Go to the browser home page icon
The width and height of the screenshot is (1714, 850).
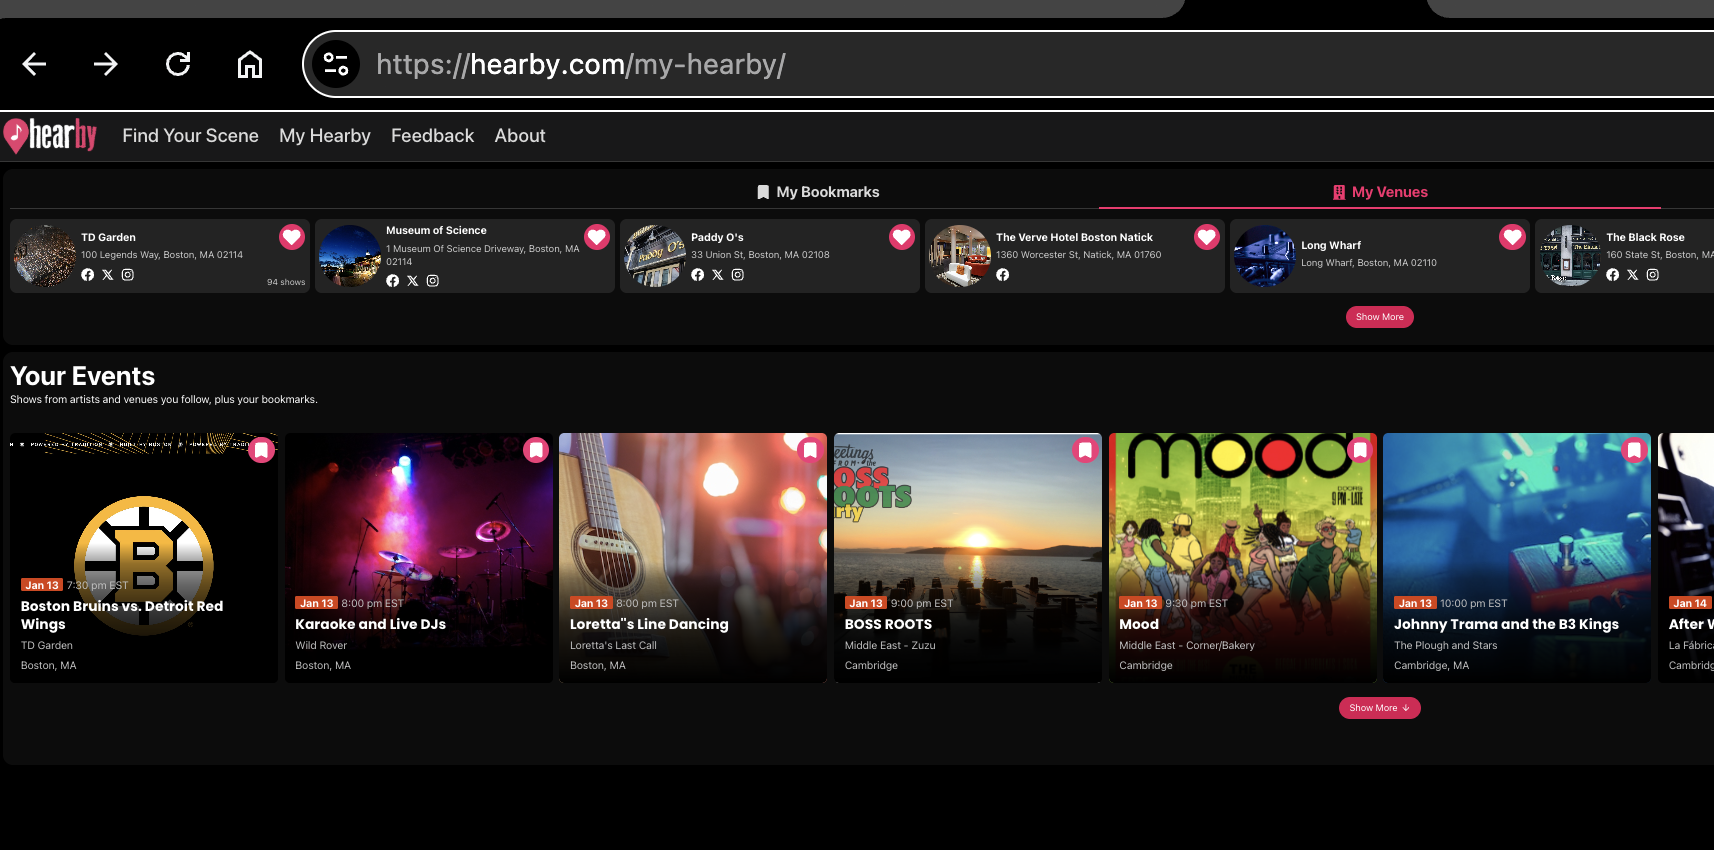250,65
